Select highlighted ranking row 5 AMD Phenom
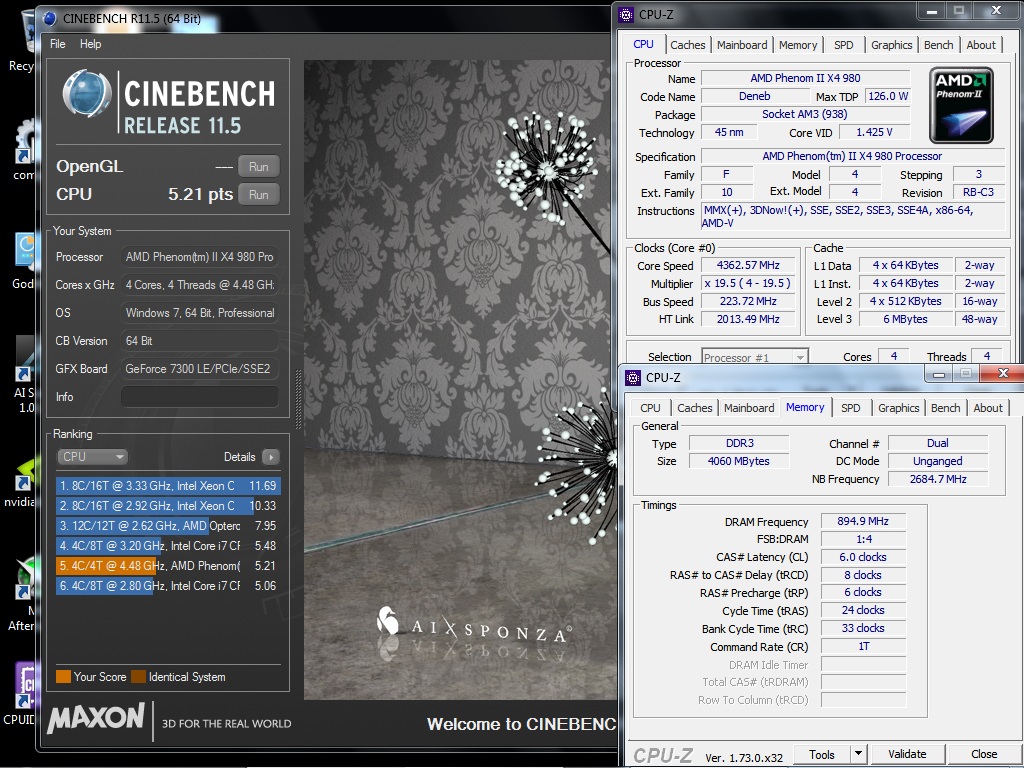The image size is (1024, 768). pyautogui.click(x=168, y=566)
